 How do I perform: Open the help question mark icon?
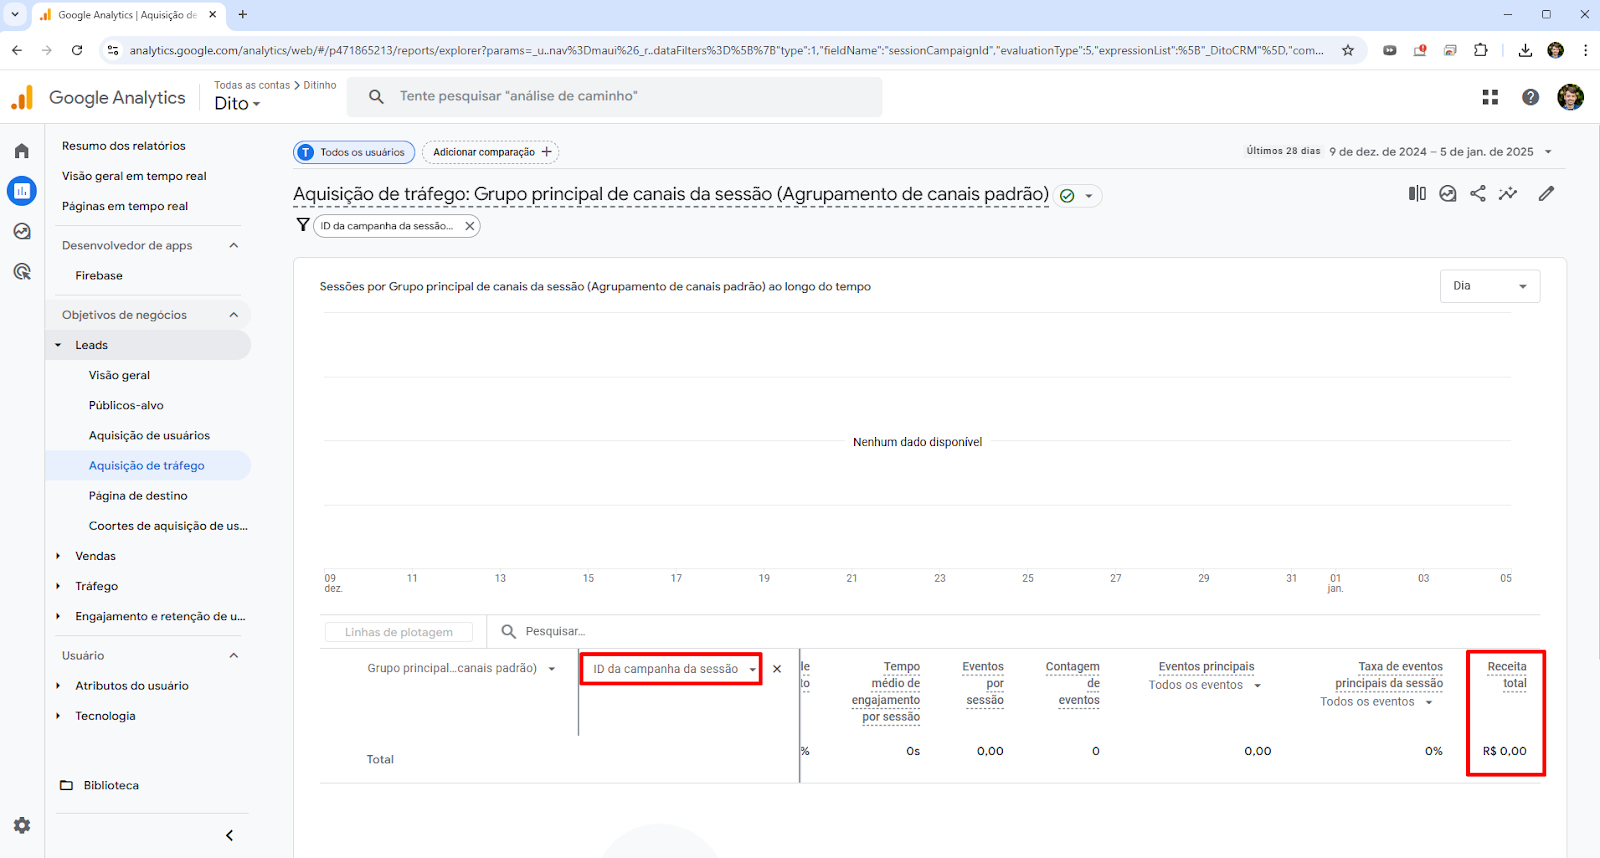click(x=1530, y=97)
